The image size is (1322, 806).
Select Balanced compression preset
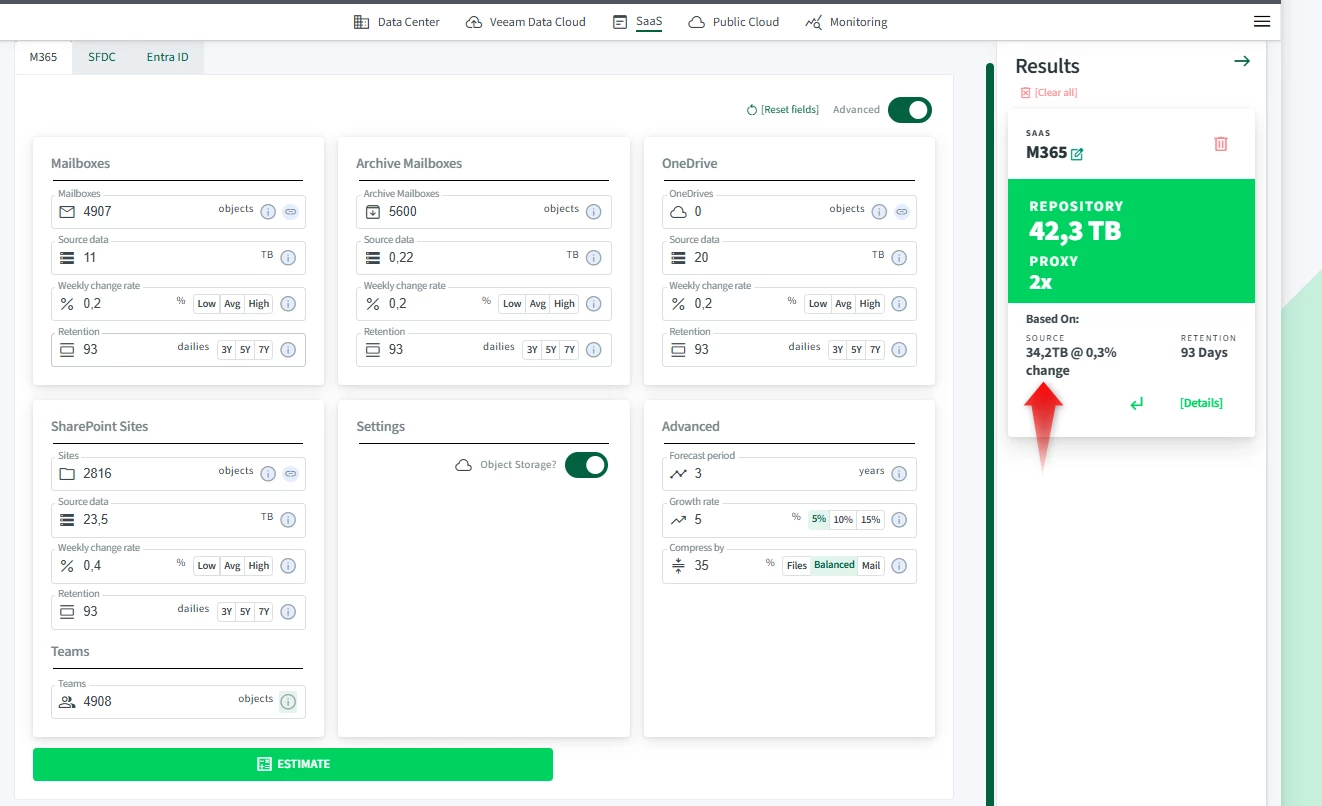point(834,566)
